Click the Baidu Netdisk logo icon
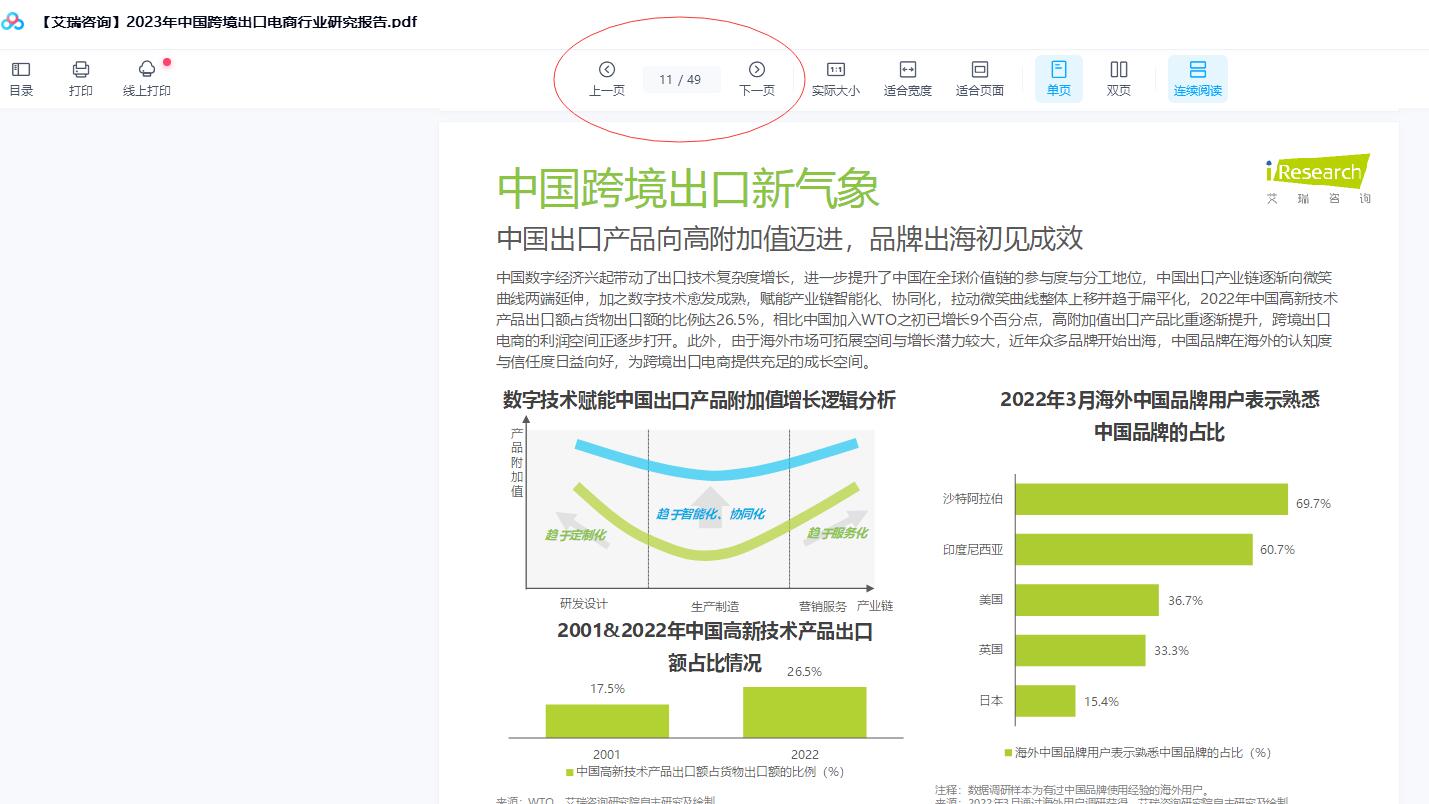 [x=13, y=21]
